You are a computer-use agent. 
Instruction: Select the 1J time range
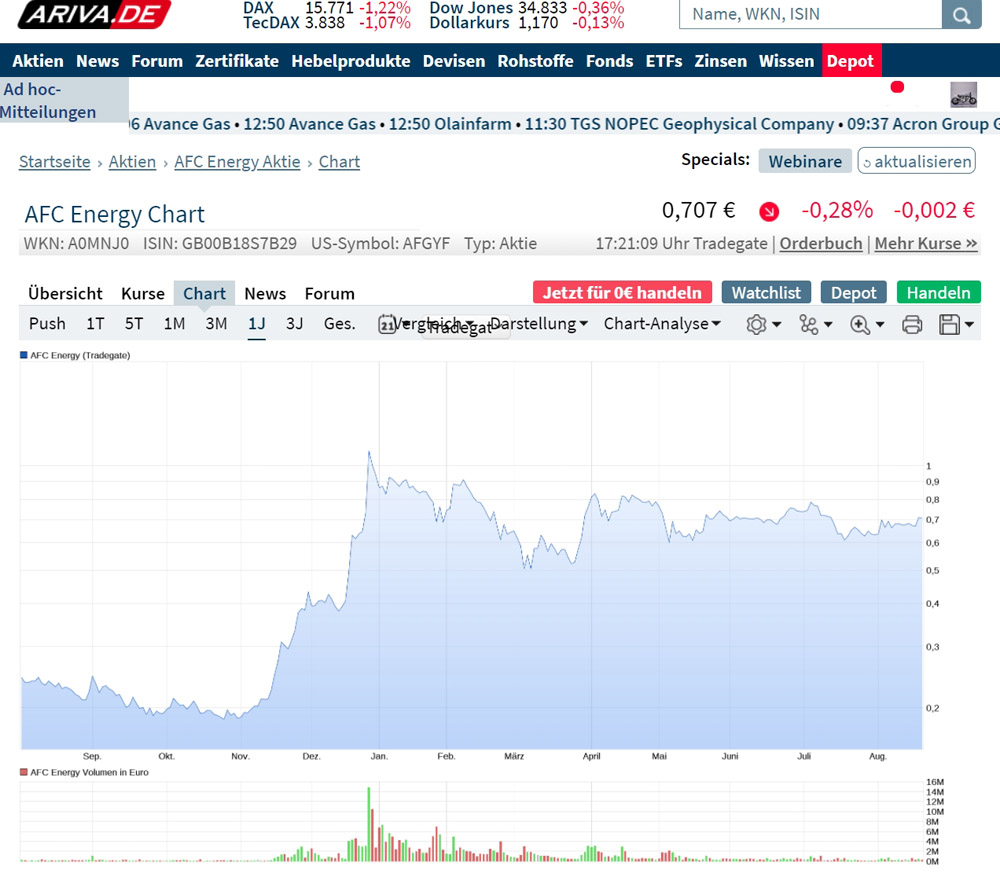pos(256,324)
